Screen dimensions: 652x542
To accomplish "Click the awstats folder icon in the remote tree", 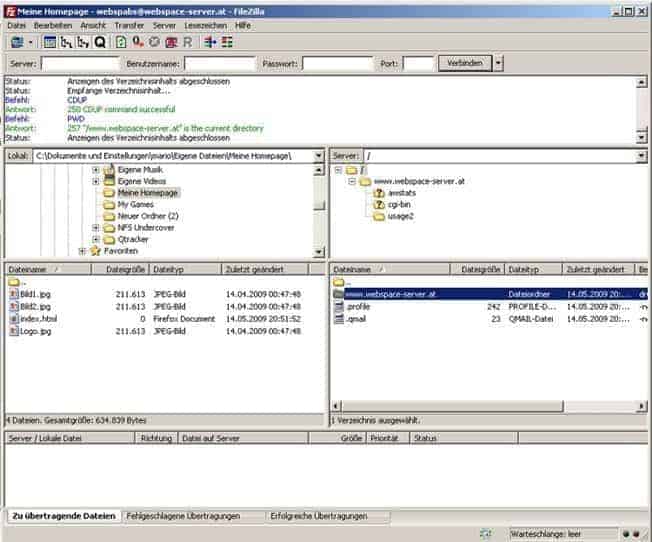I will click(380, 193).
